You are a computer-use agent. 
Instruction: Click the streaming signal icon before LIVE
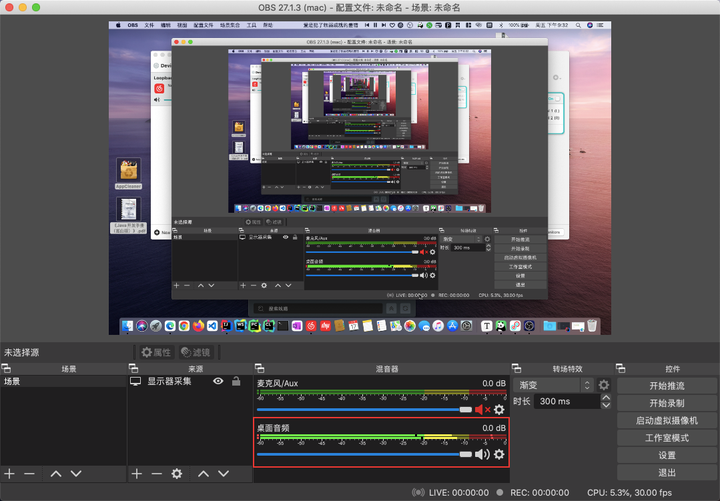coord(418,492)
